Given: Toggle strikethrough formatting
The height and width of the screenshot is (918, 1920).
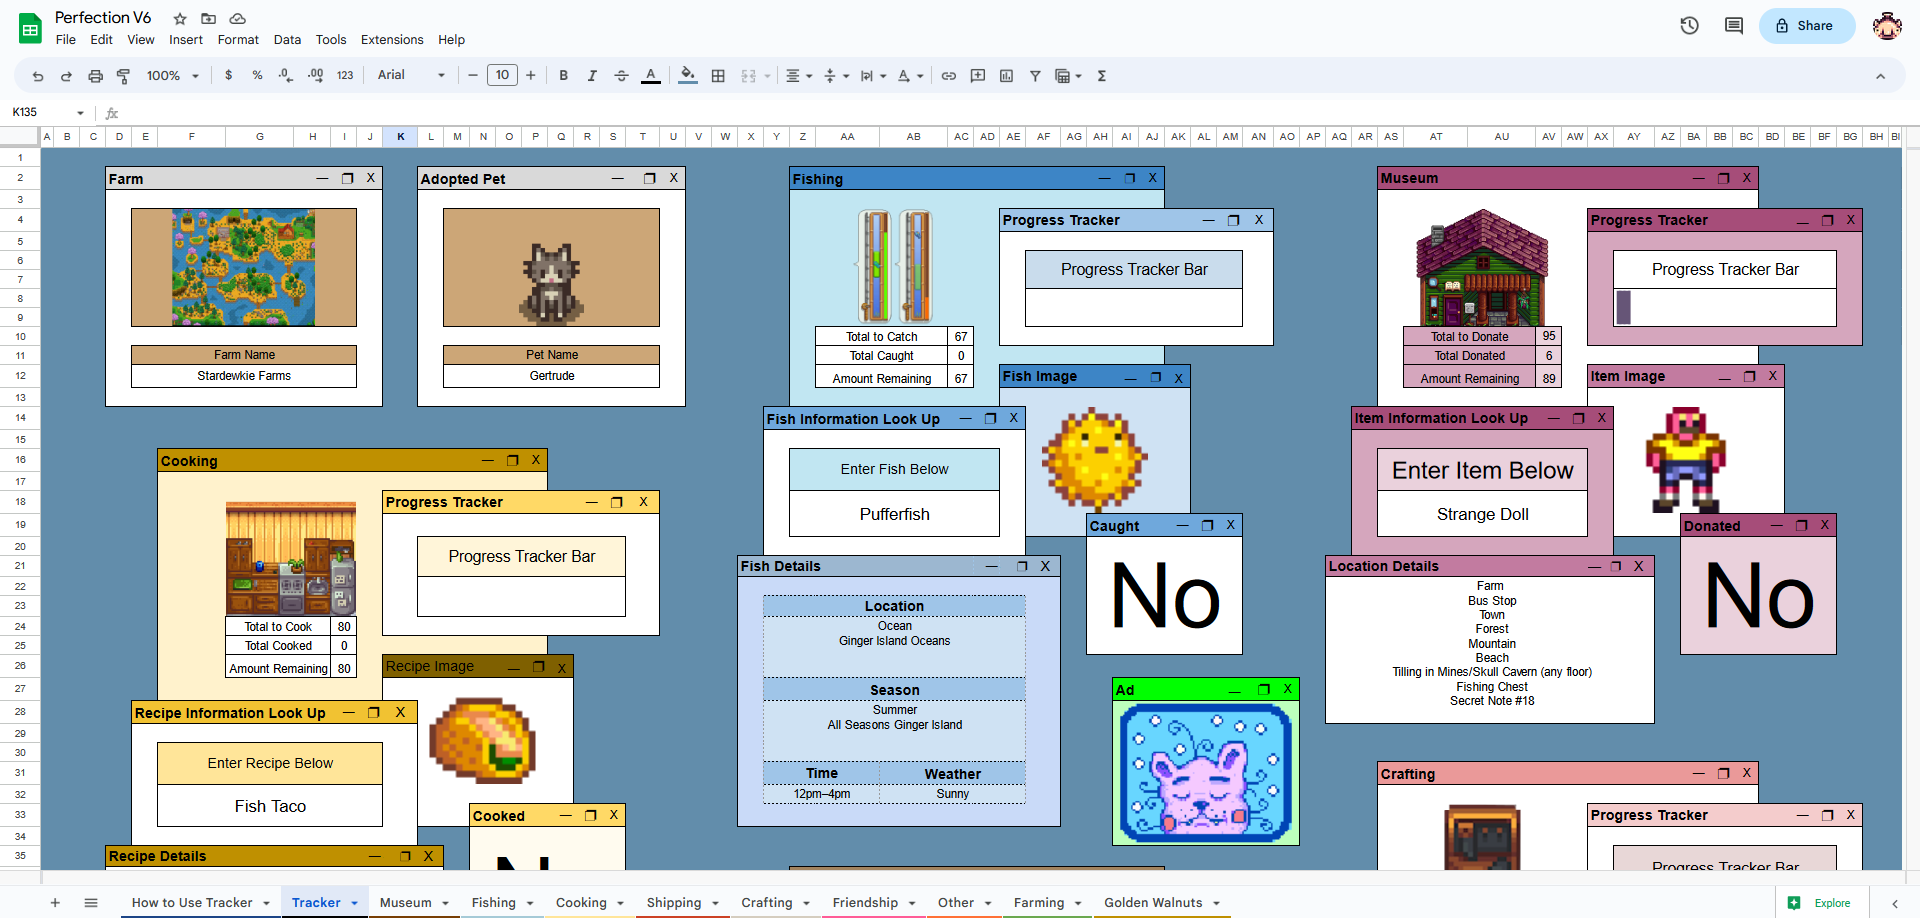Looking at the screenshot, I should click(621, 76).
